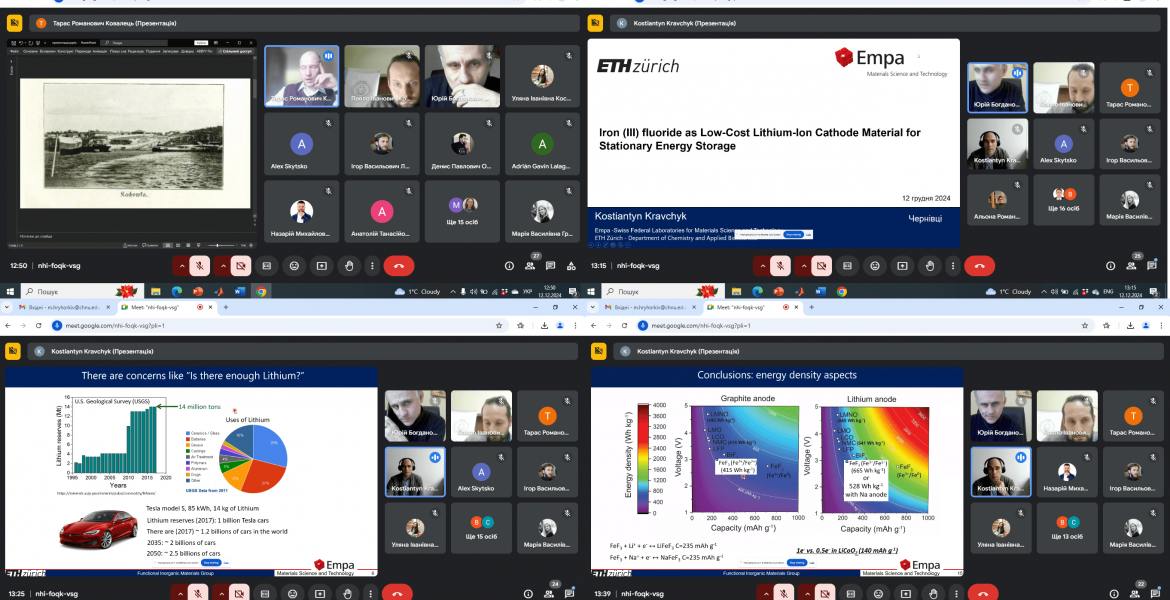The image size is (1170, 600).
Task: Show hidden tray icons on left taskbar
Action: click(453, 291)
